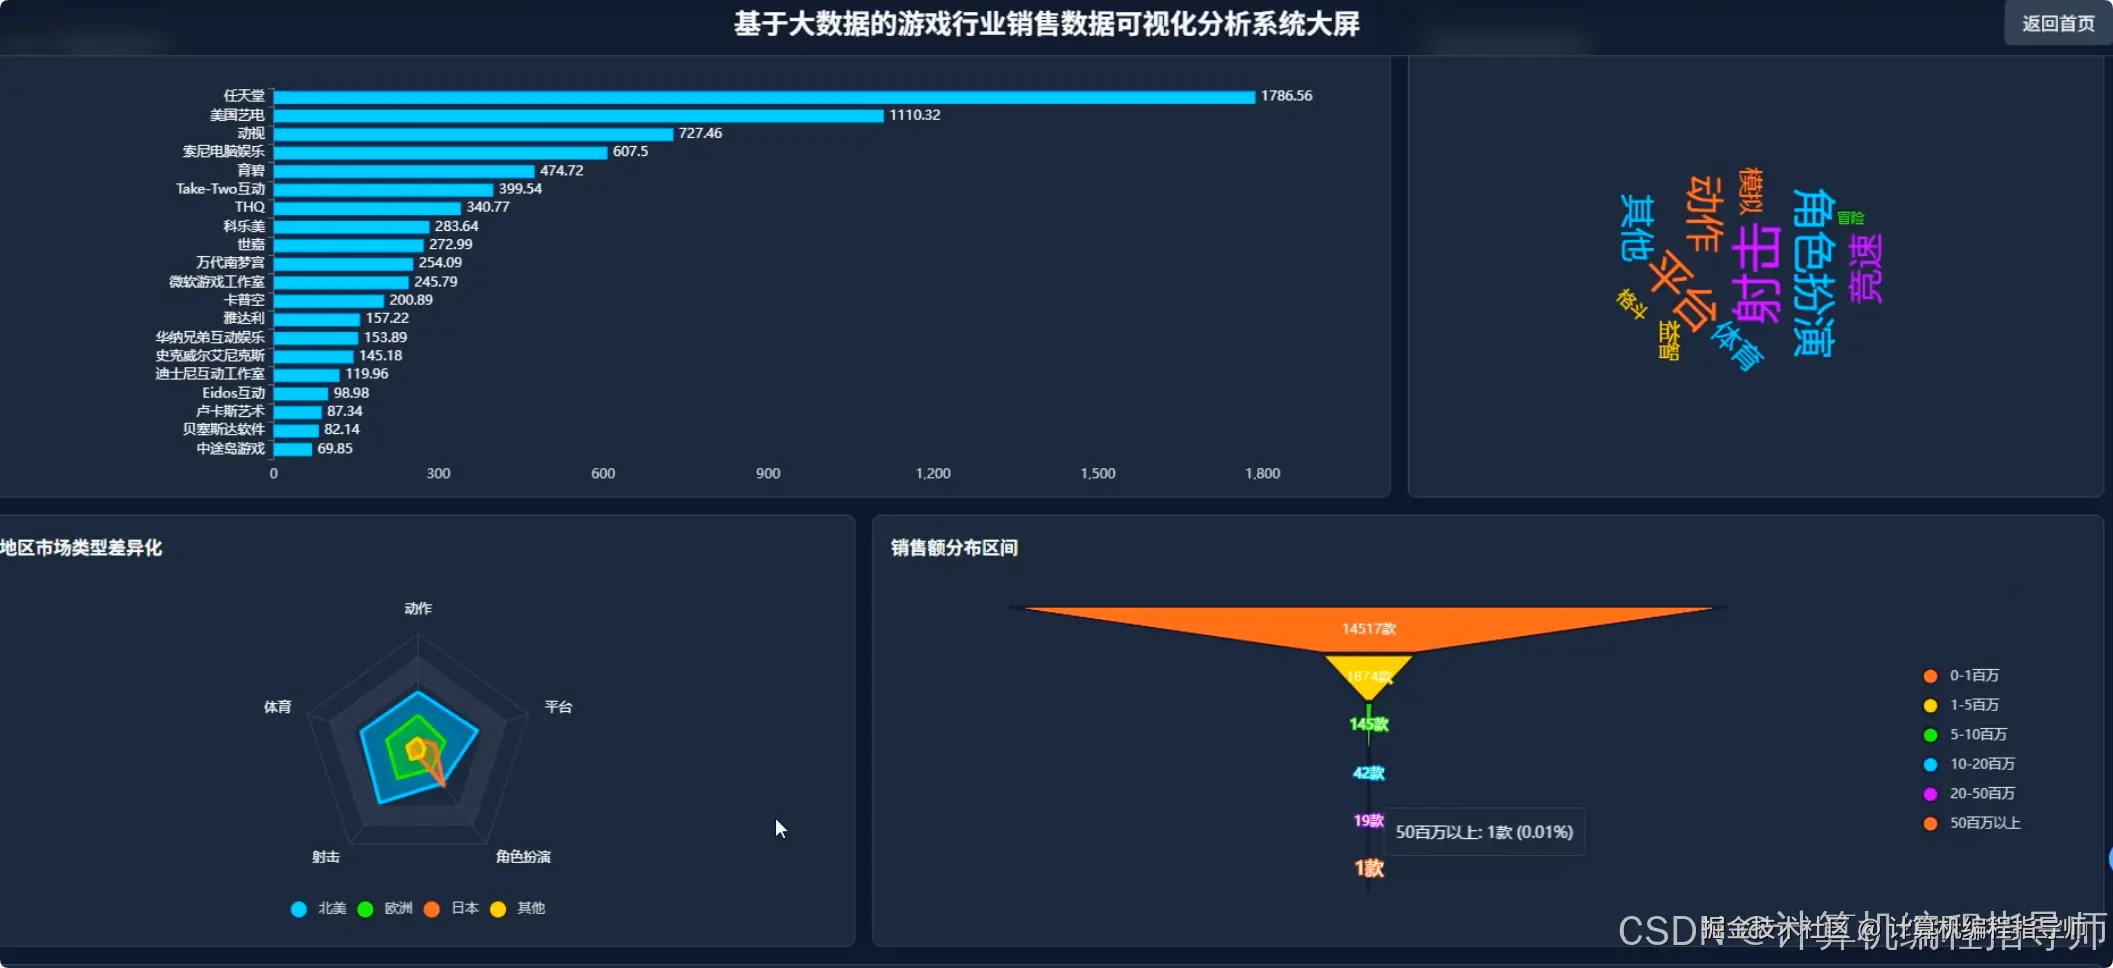Click the 角色扮演 radar axis label

point(523,857)
